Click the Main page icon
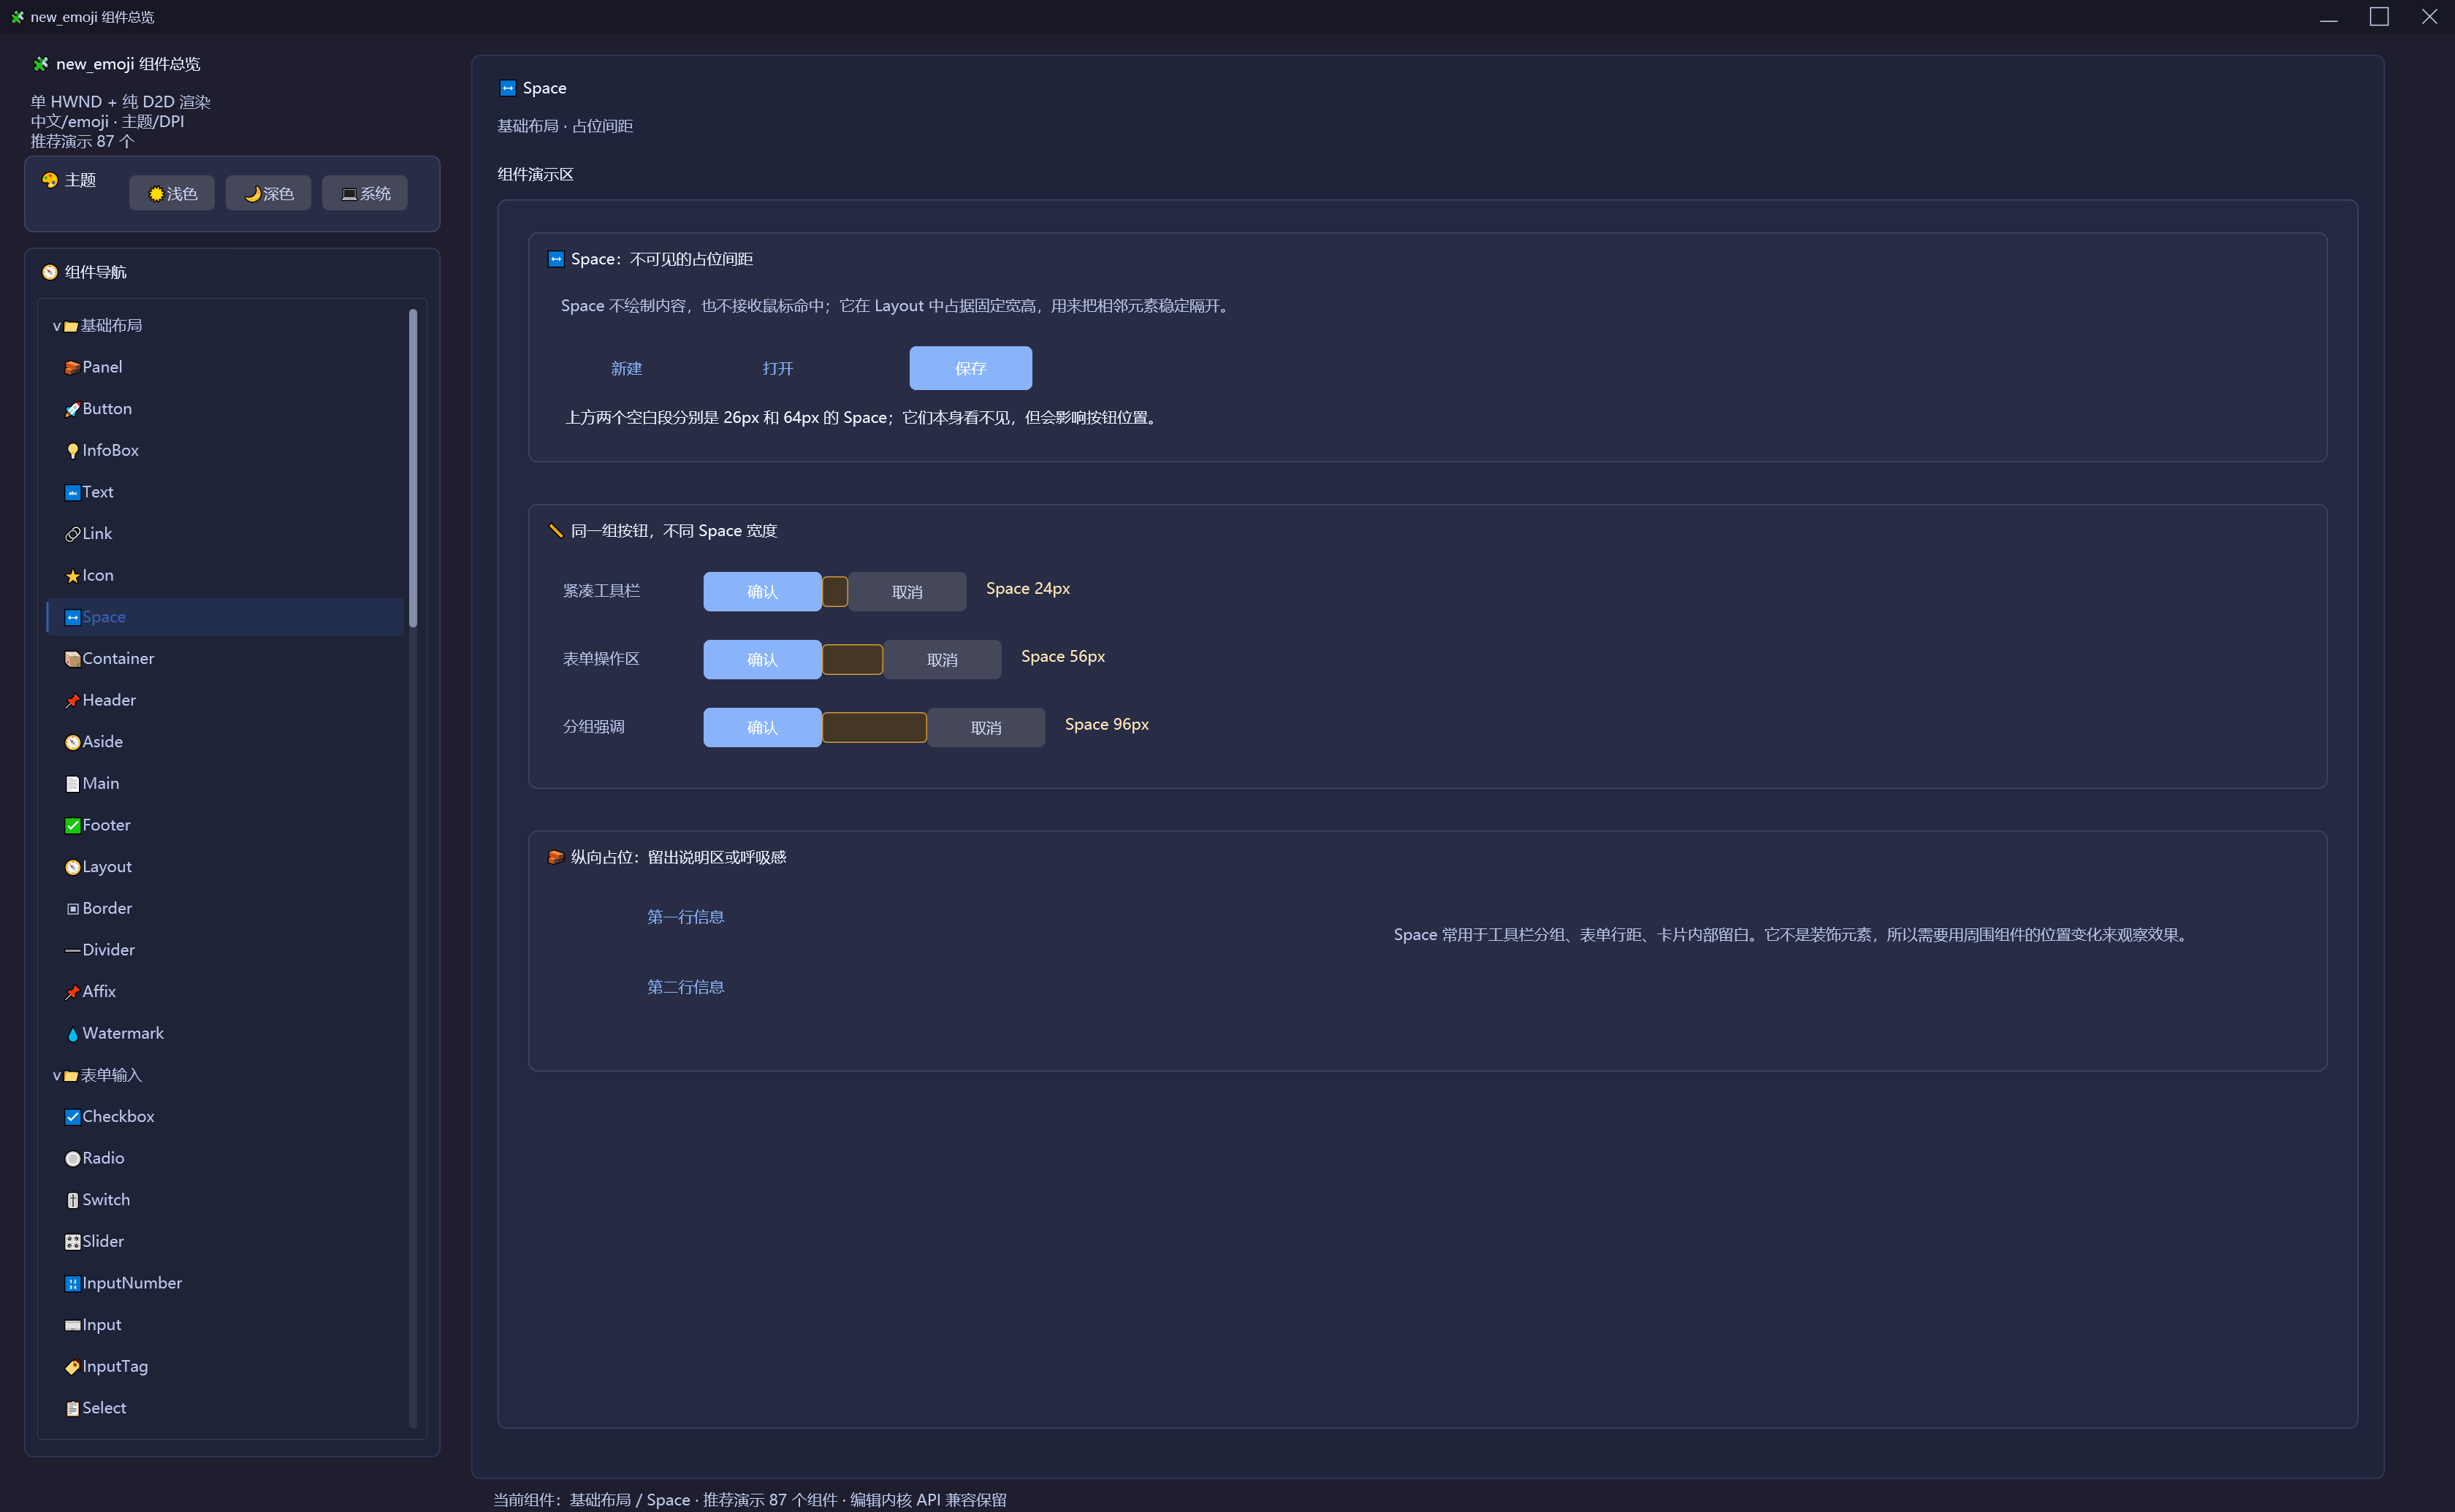The height and width of the screenshot is (1512, 2455). (x=72, y=784)
